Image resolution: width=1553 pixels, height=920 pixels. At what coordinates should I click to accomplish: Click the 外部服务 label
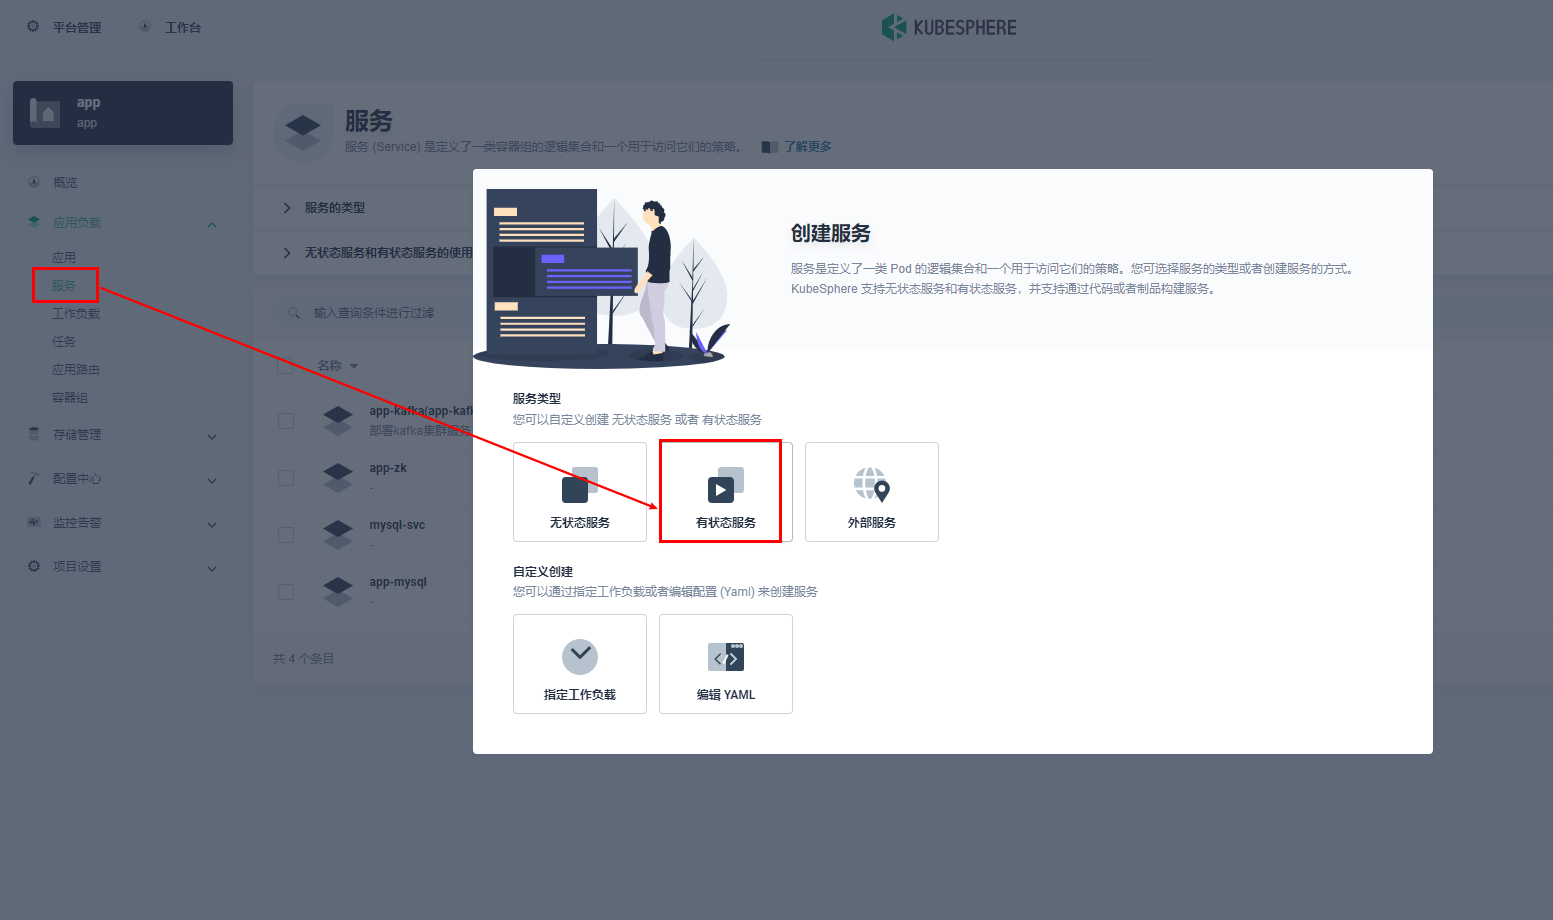tap(872, 523)
